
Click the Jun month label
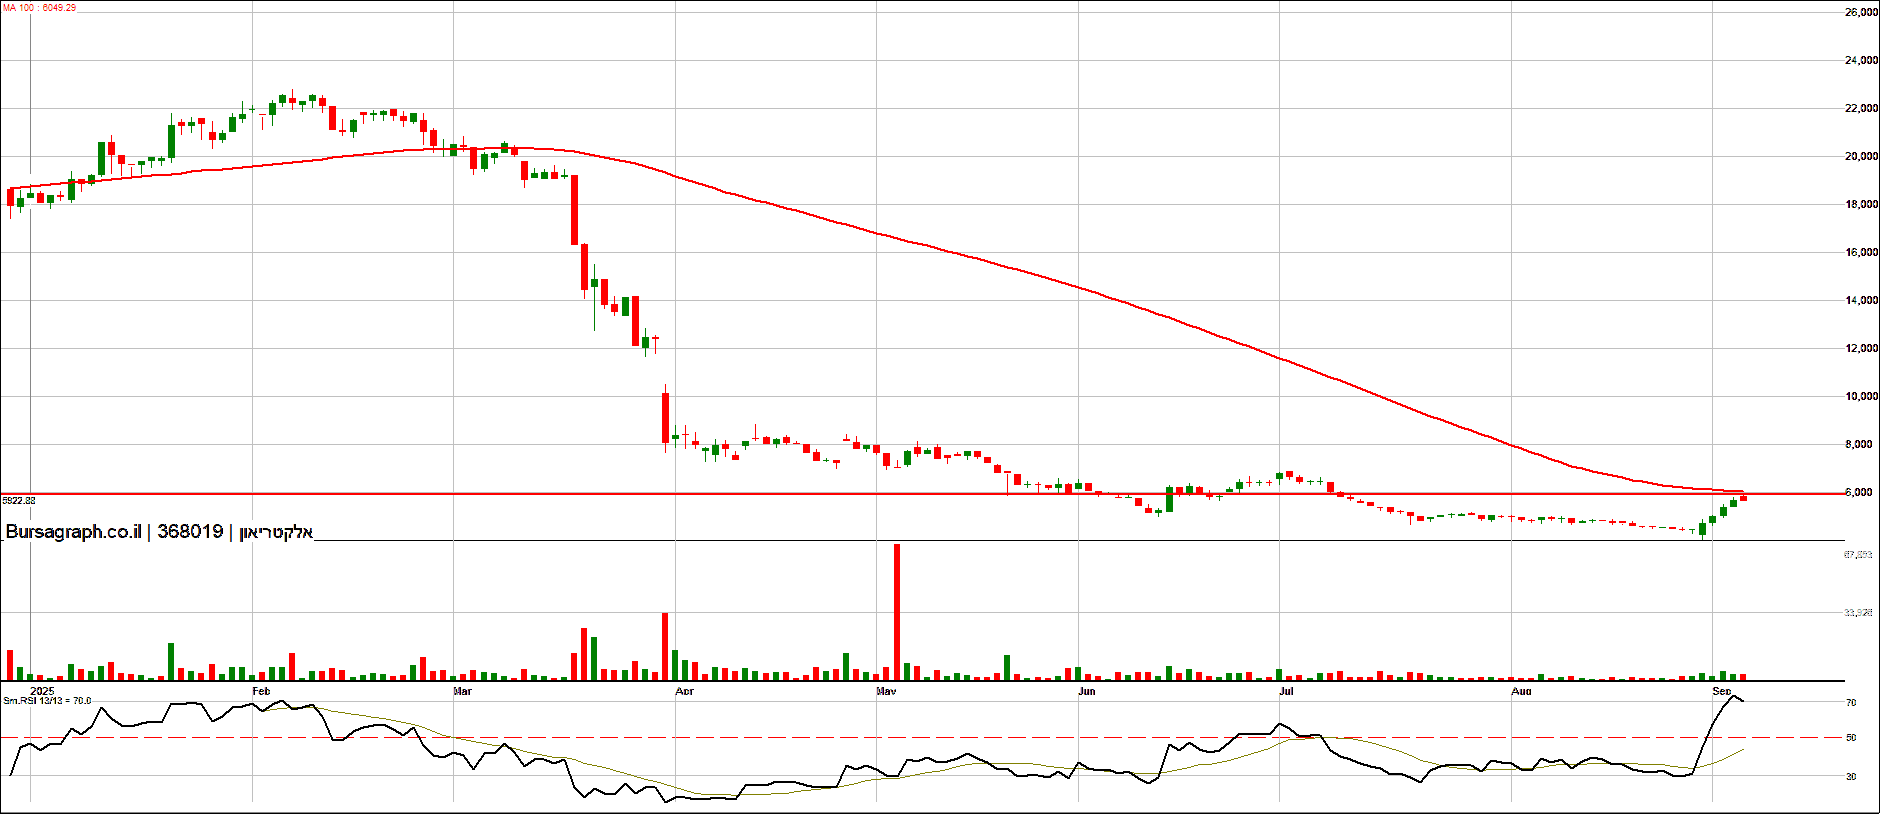(1087, 691)
